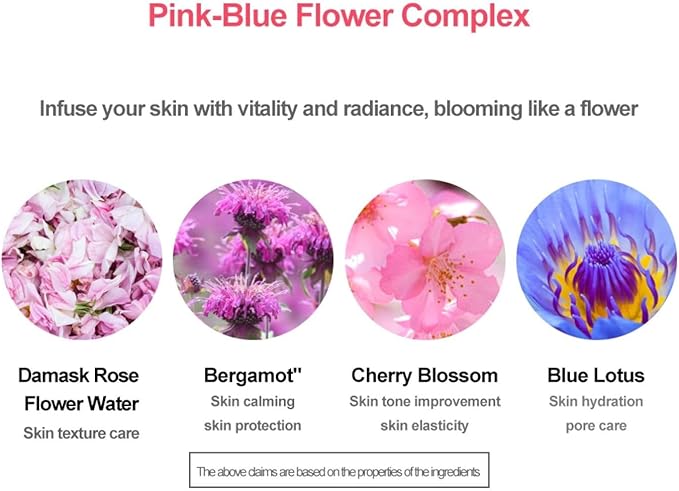Select the pink Cherry Blossom picture

coord(425,259)
